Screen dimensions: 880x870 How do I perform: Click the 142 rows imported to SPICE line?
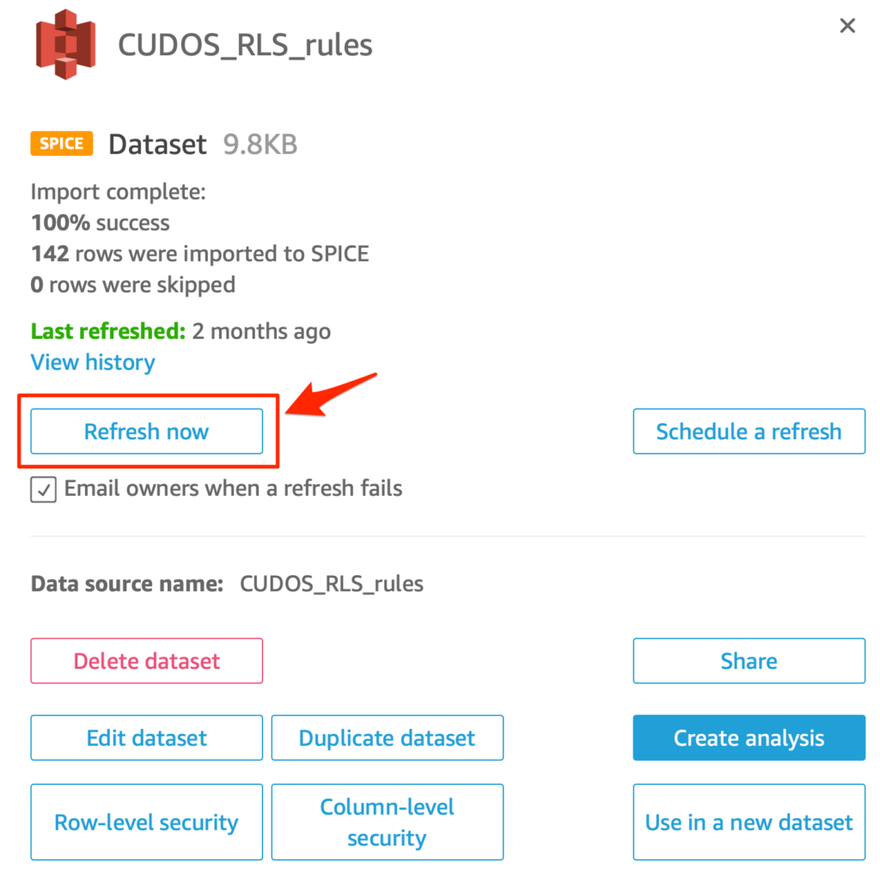pyautogui.click(x=200, y=254)
